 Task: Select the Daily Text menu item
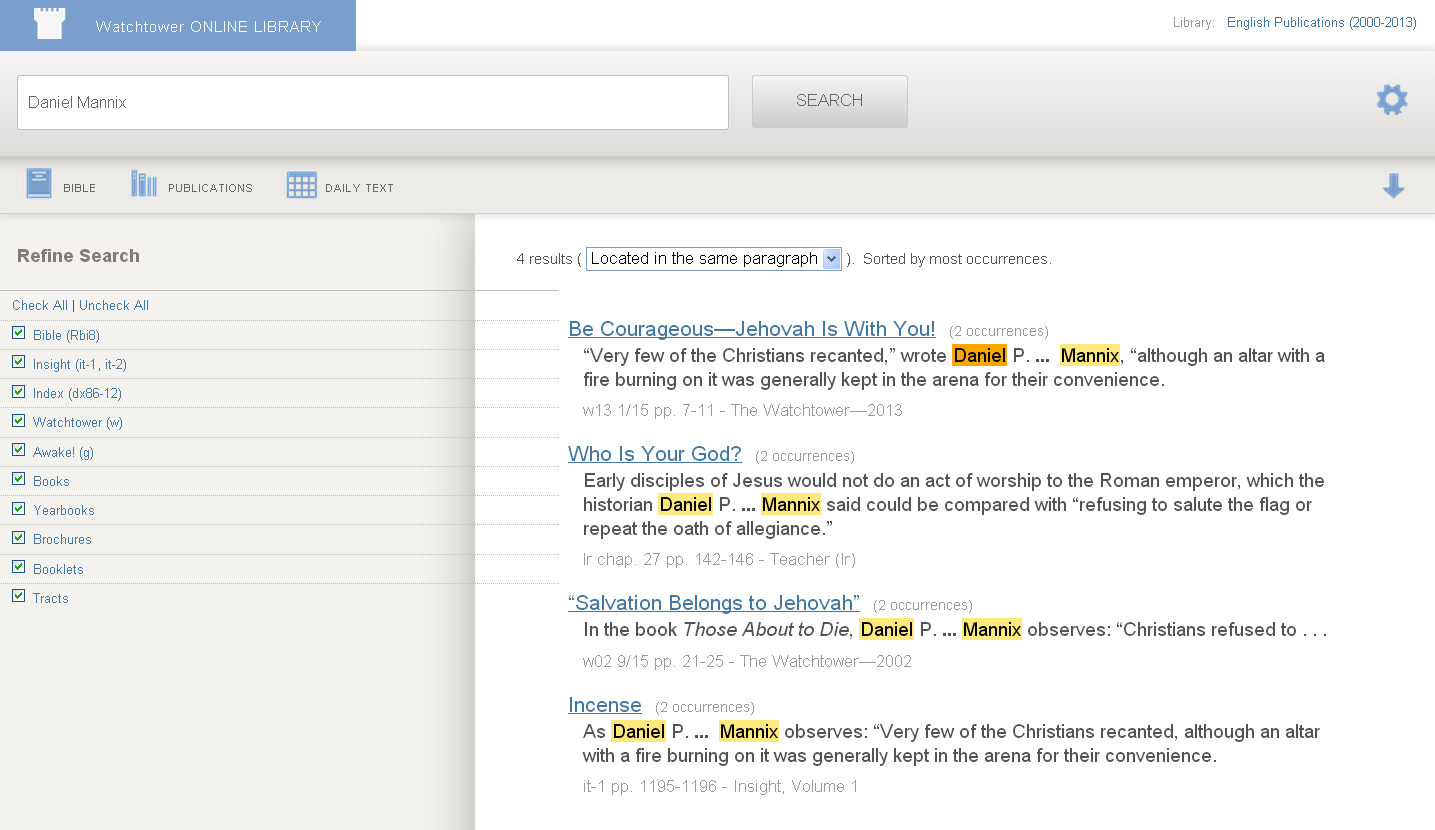(359, 188)
